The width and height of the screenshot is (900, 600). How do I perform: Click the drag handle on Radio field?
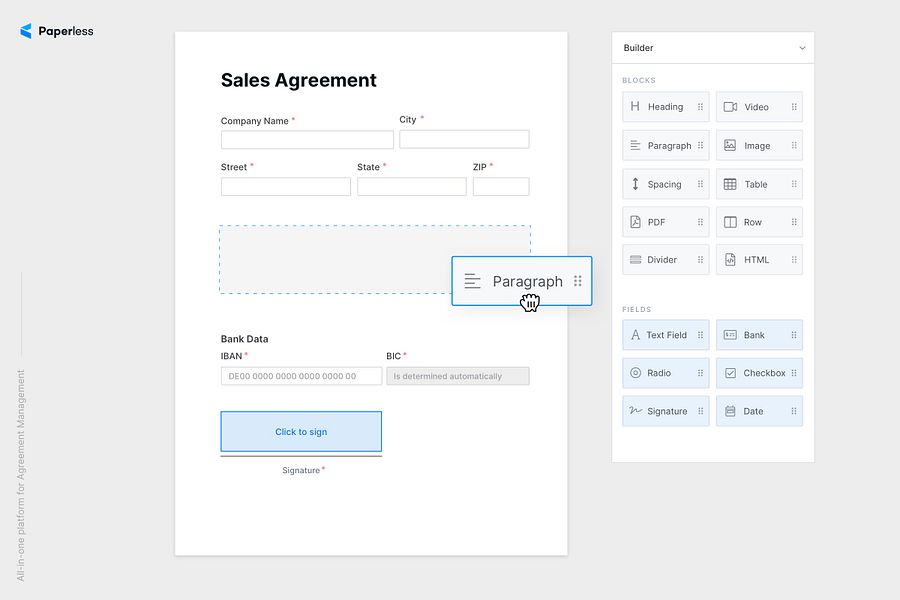click(700, 373)
